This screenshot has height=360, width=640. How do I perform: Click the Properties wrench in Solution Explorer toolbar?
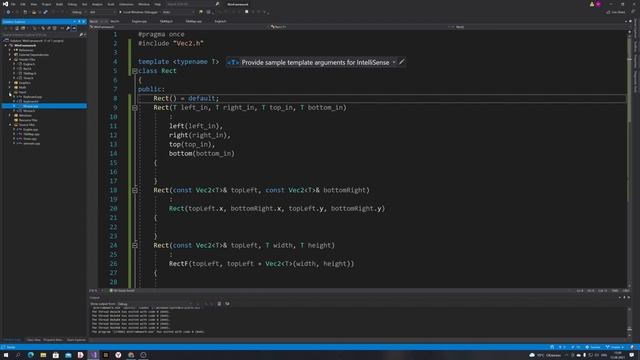68,28
